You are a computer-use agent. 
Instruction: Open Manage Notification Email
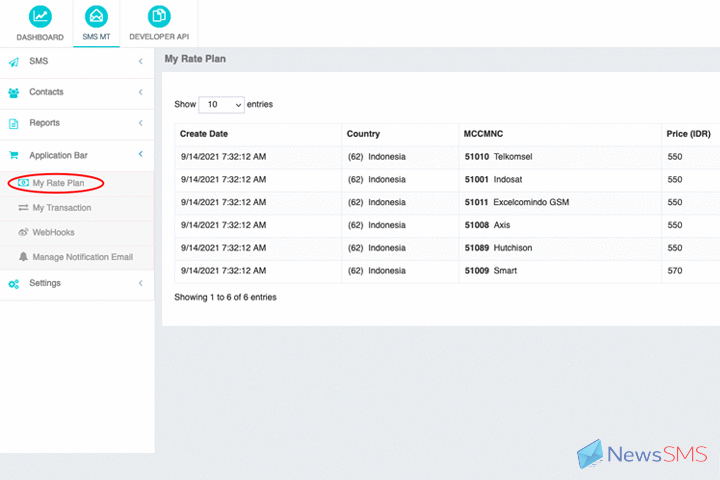pos(82,257)
